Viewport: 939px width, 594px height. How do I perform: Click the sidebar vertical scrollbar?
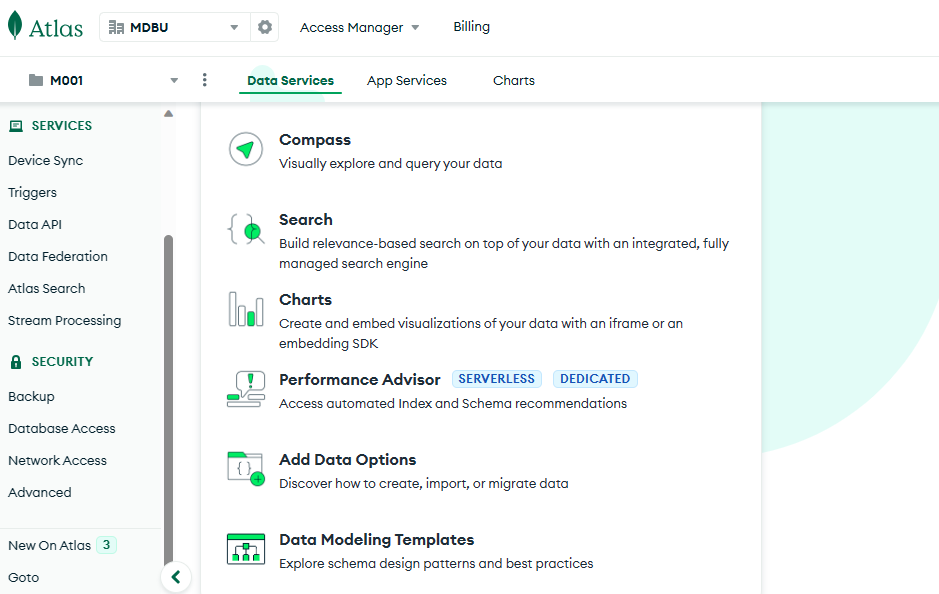168,400
